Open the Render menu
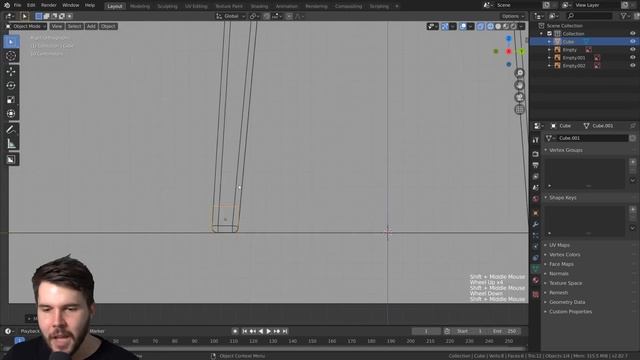Viewport: 640px width, 360px height. point(49,5)
